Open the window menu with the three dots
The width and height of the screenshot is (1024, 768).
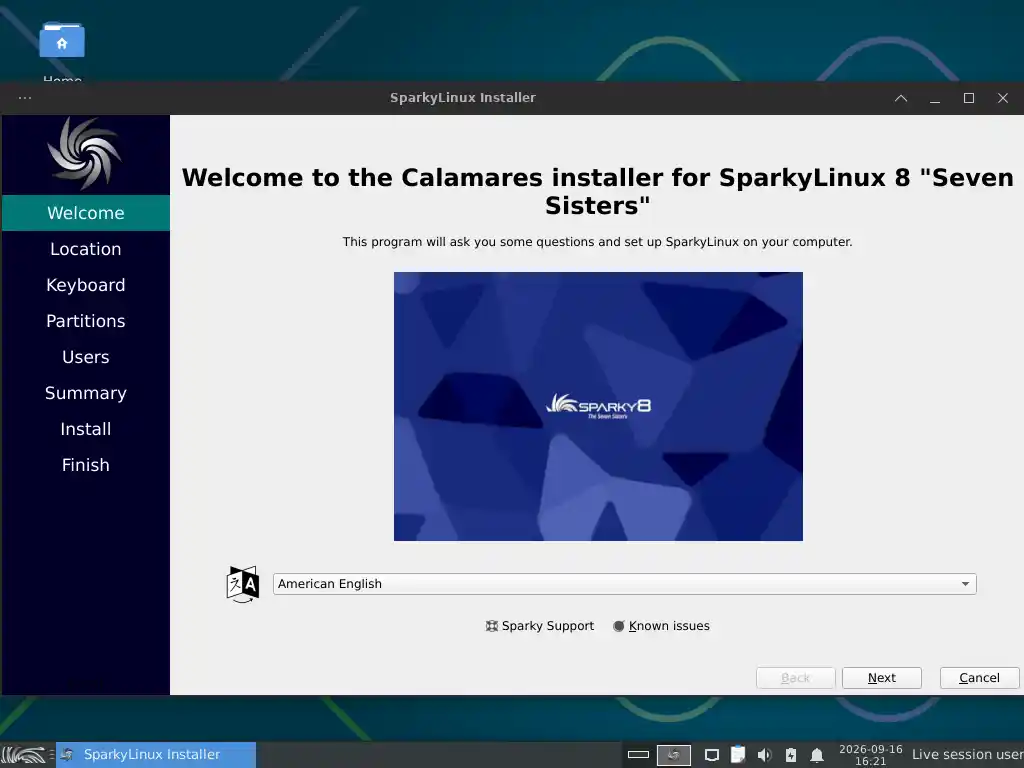tap(25, 98)
